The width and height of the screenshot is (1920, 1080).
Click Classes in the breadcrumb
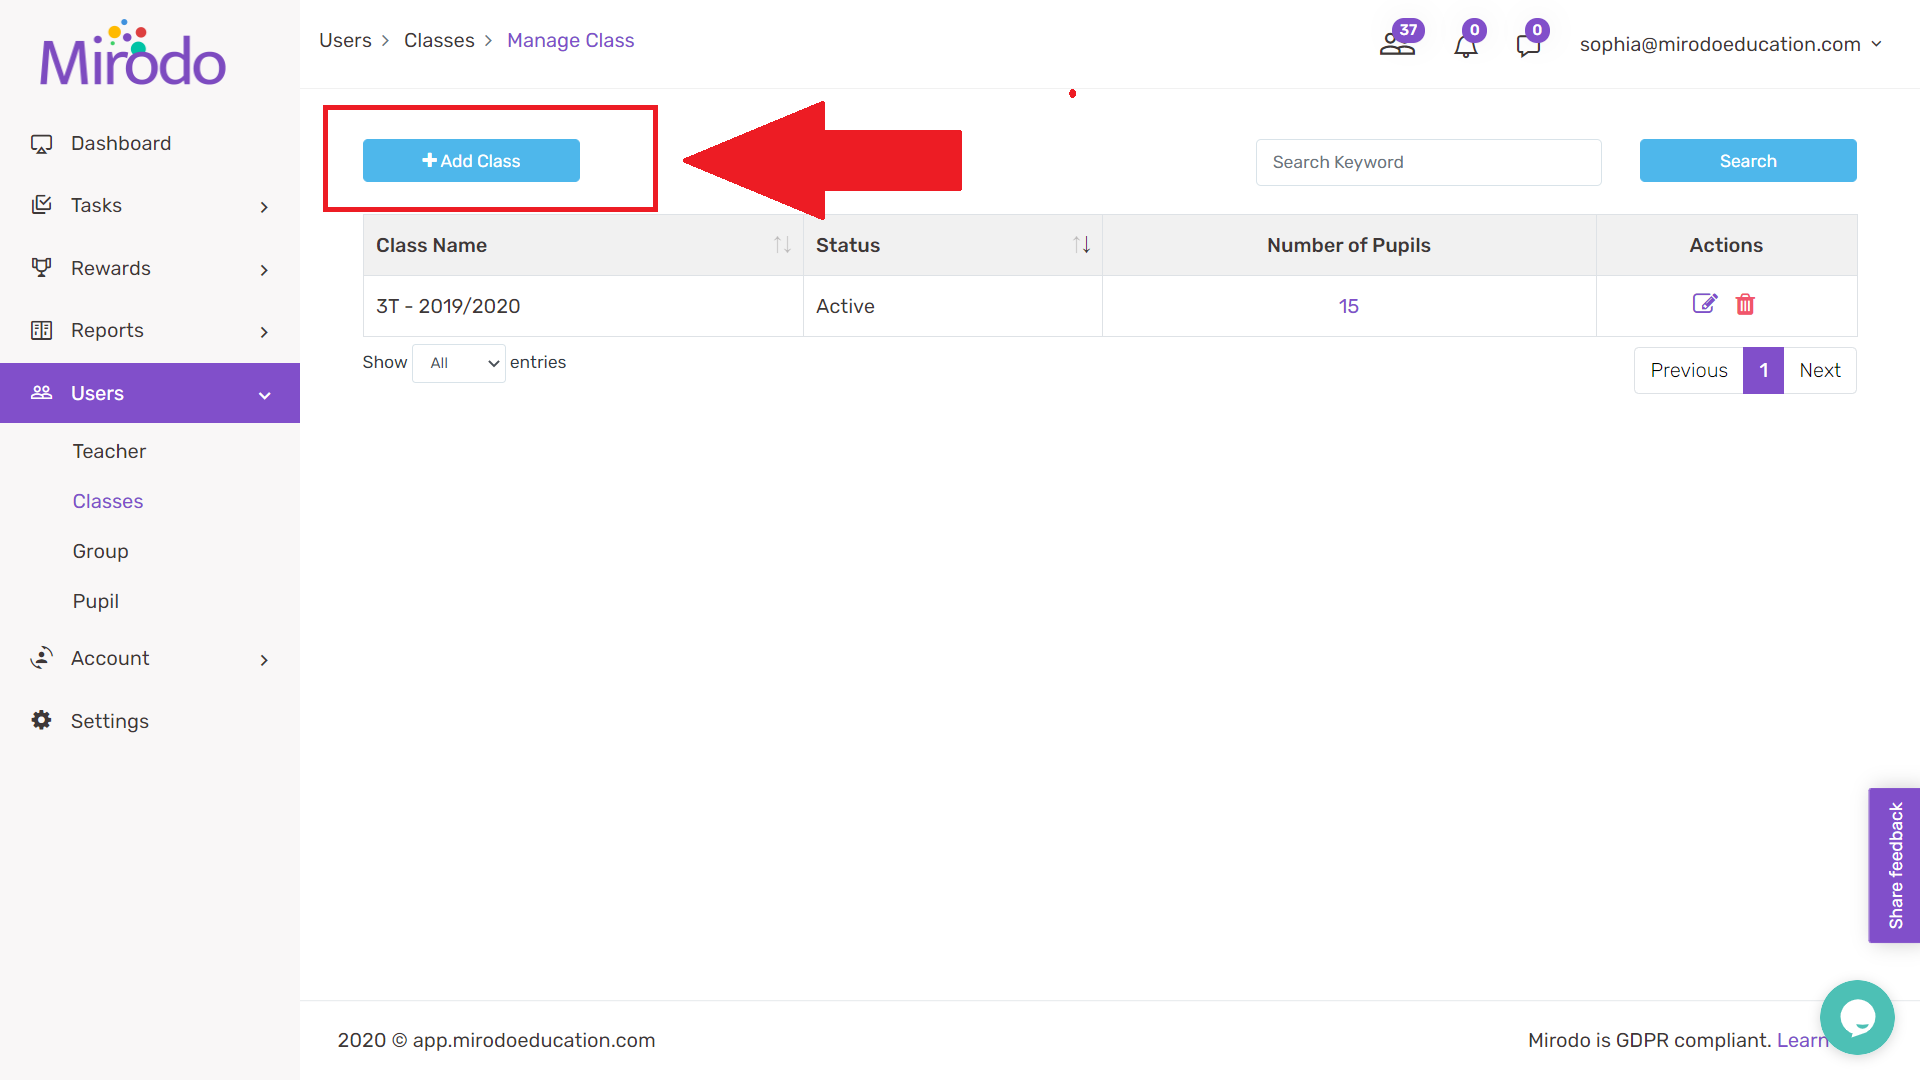tap(439, 40)
